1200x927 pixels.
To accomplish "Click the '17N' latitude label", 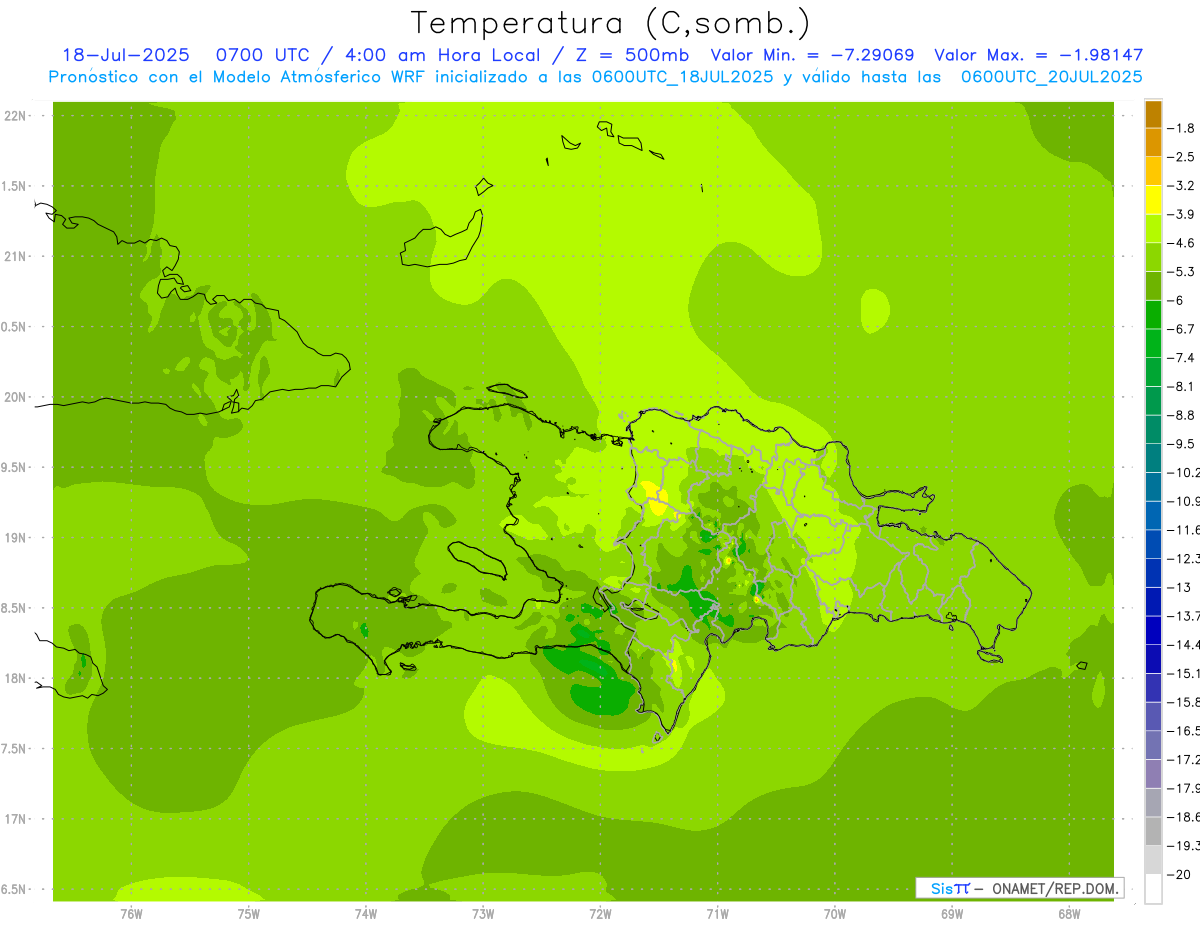I will (x=17, y=819).
